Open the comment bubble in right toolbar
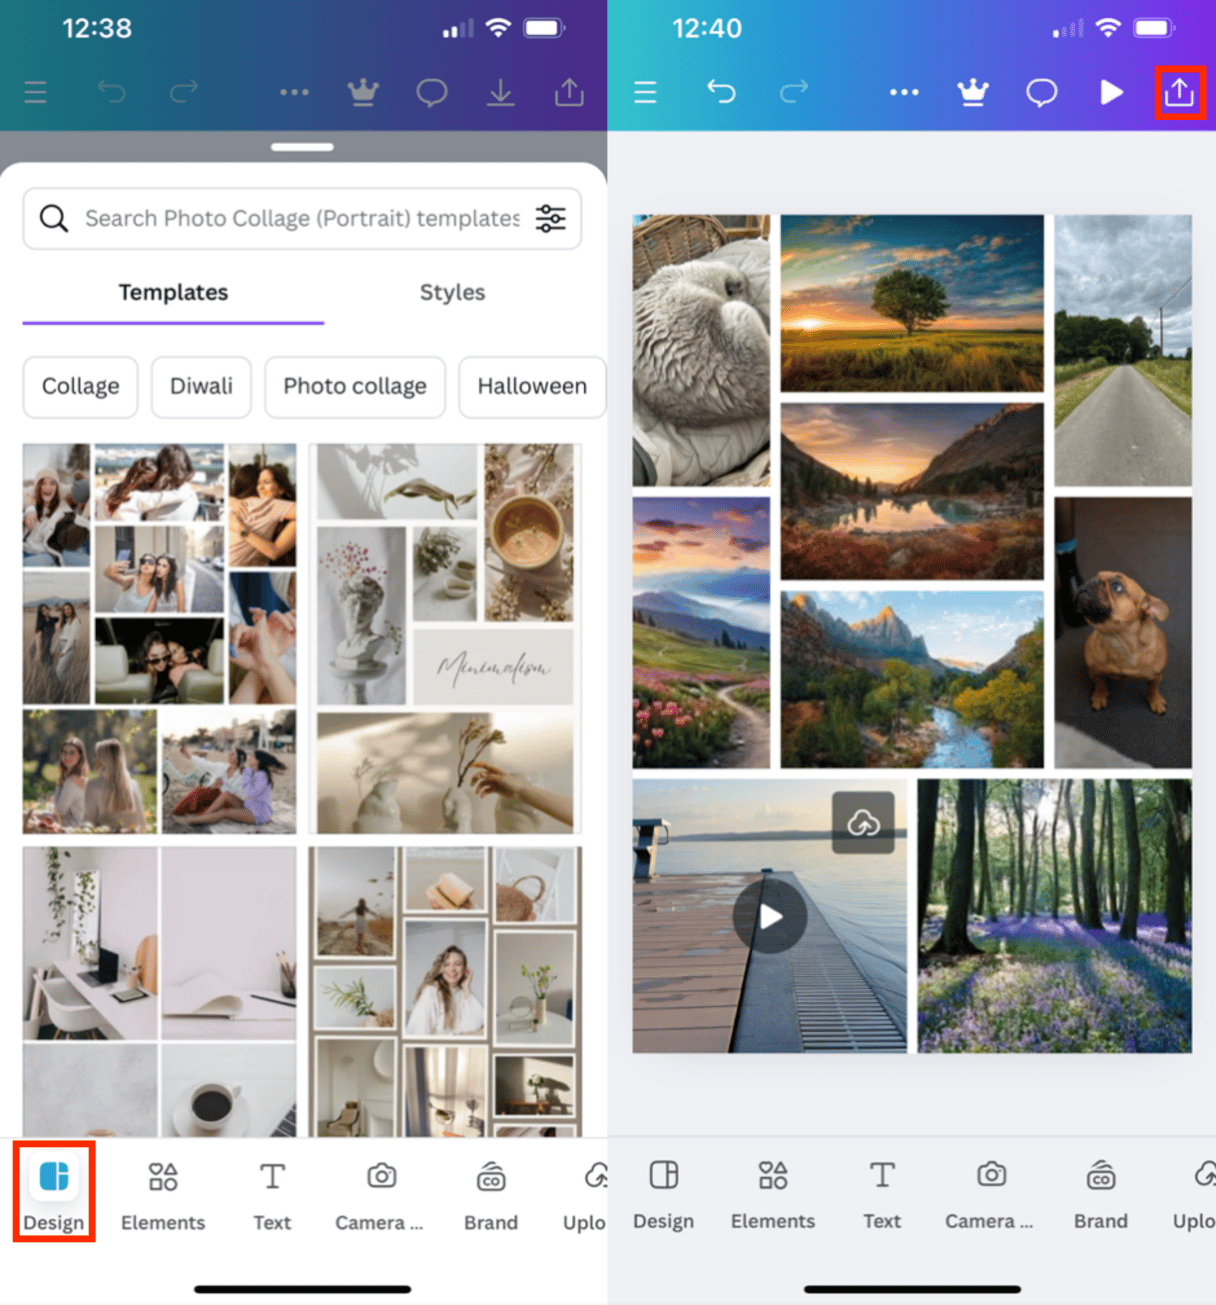The image size is (1216, 1305). point(1041,93)
